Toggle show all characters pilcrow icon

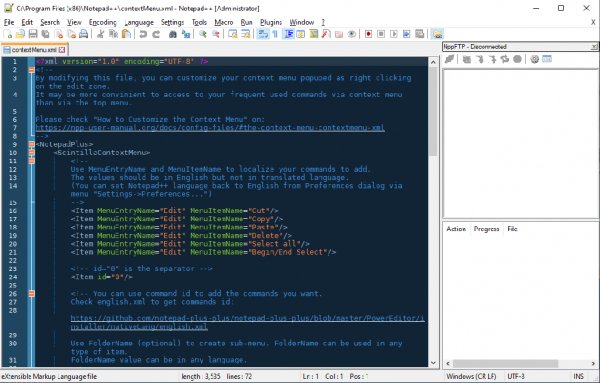click(x=275, y=34)
